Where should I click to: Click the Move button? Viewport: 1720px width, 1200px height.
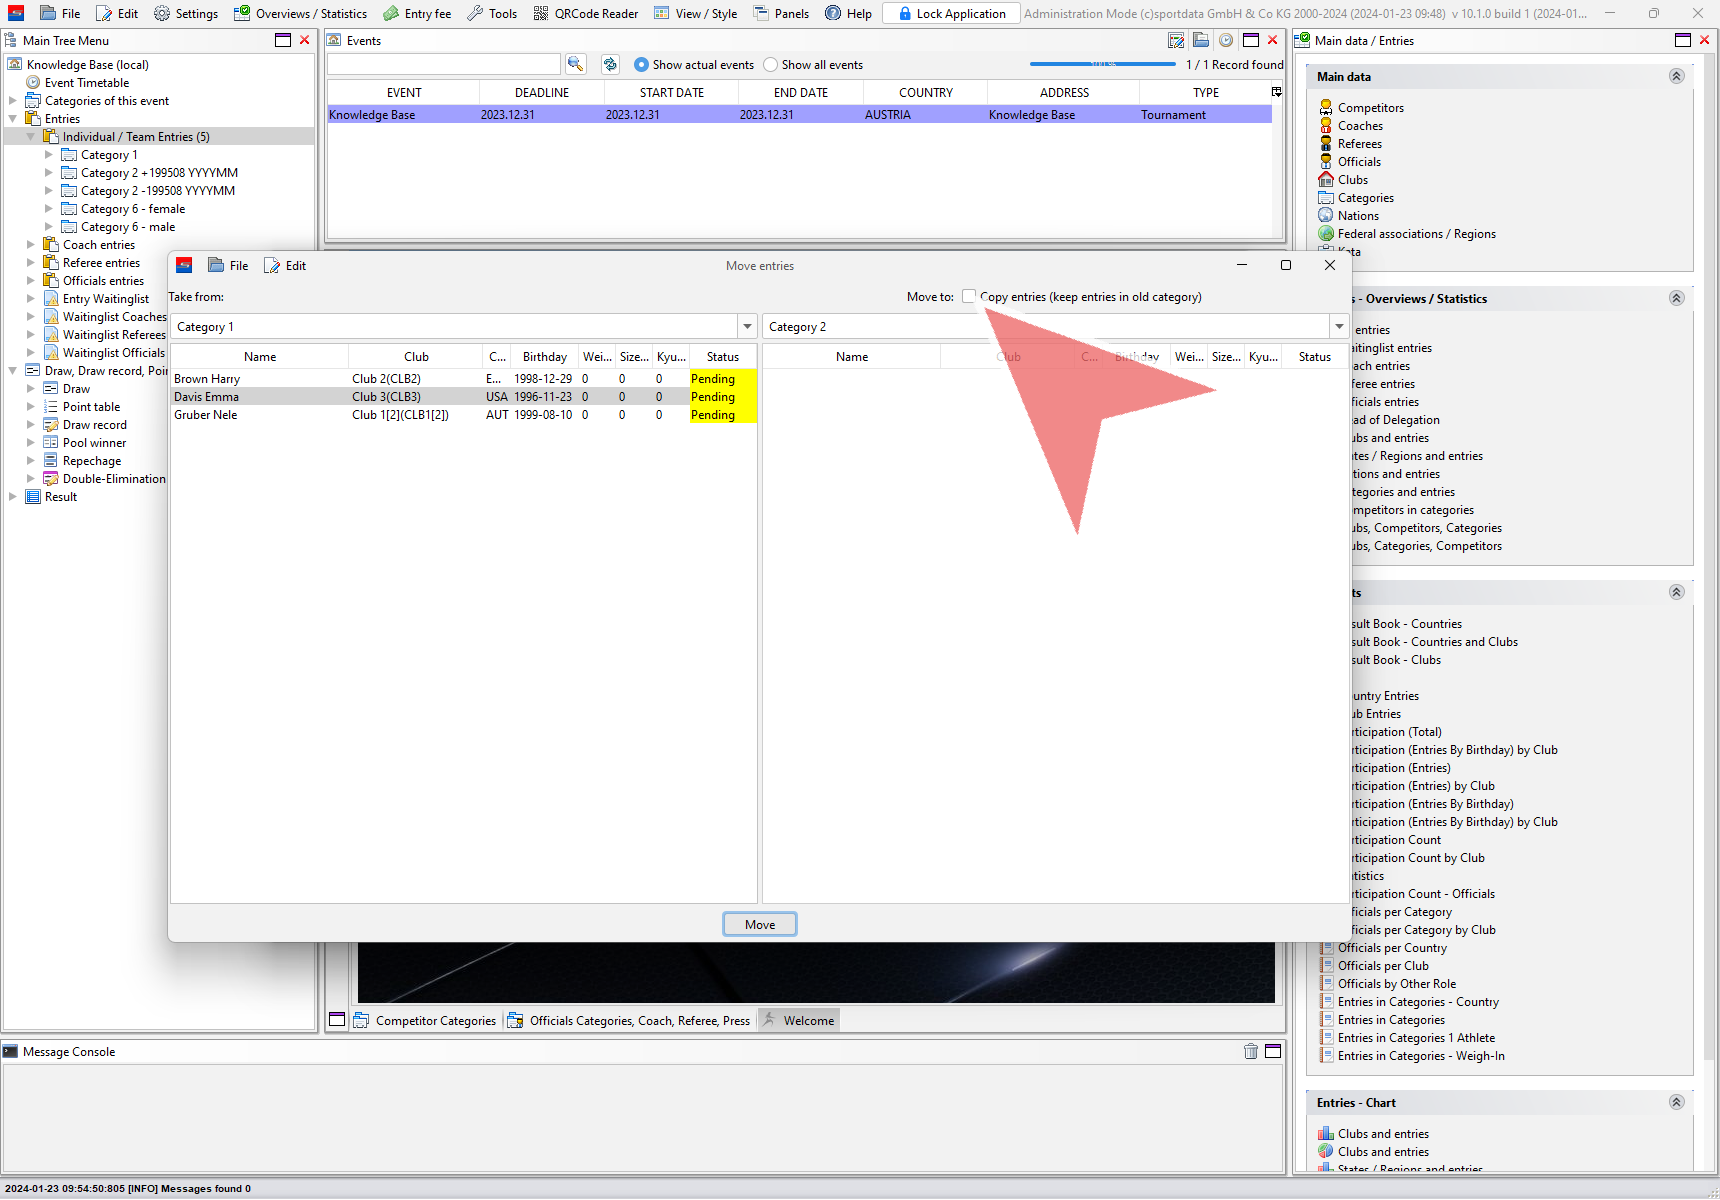[x=760, y=924]
